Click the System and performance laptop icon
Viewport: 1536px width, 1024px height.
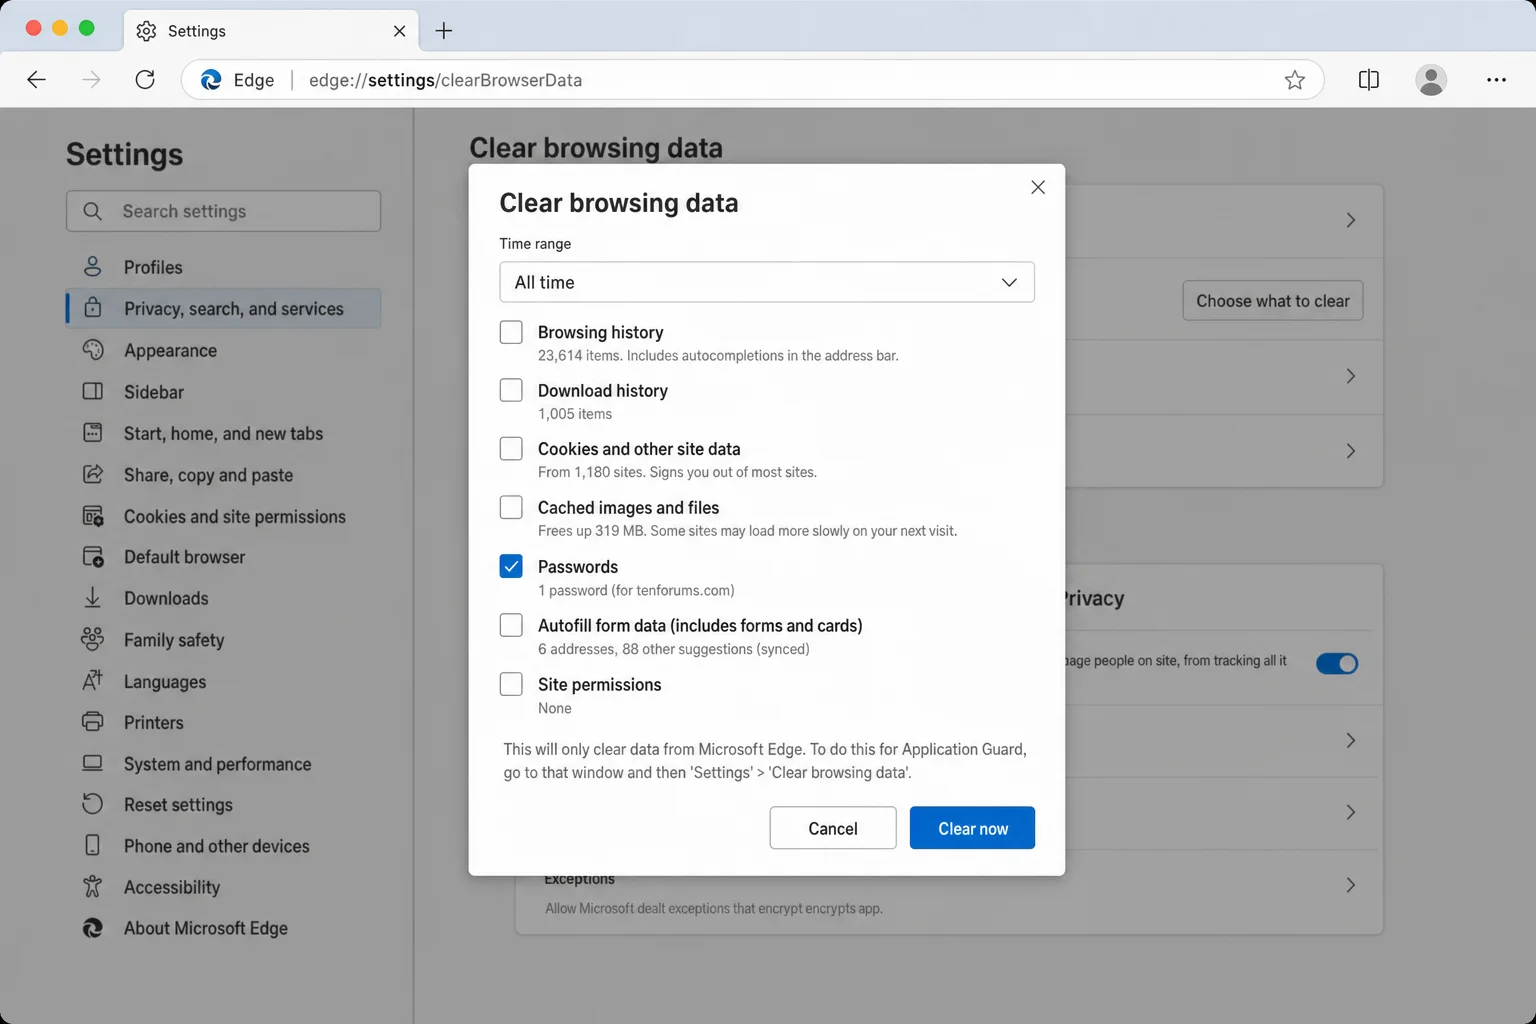(93, 763)
